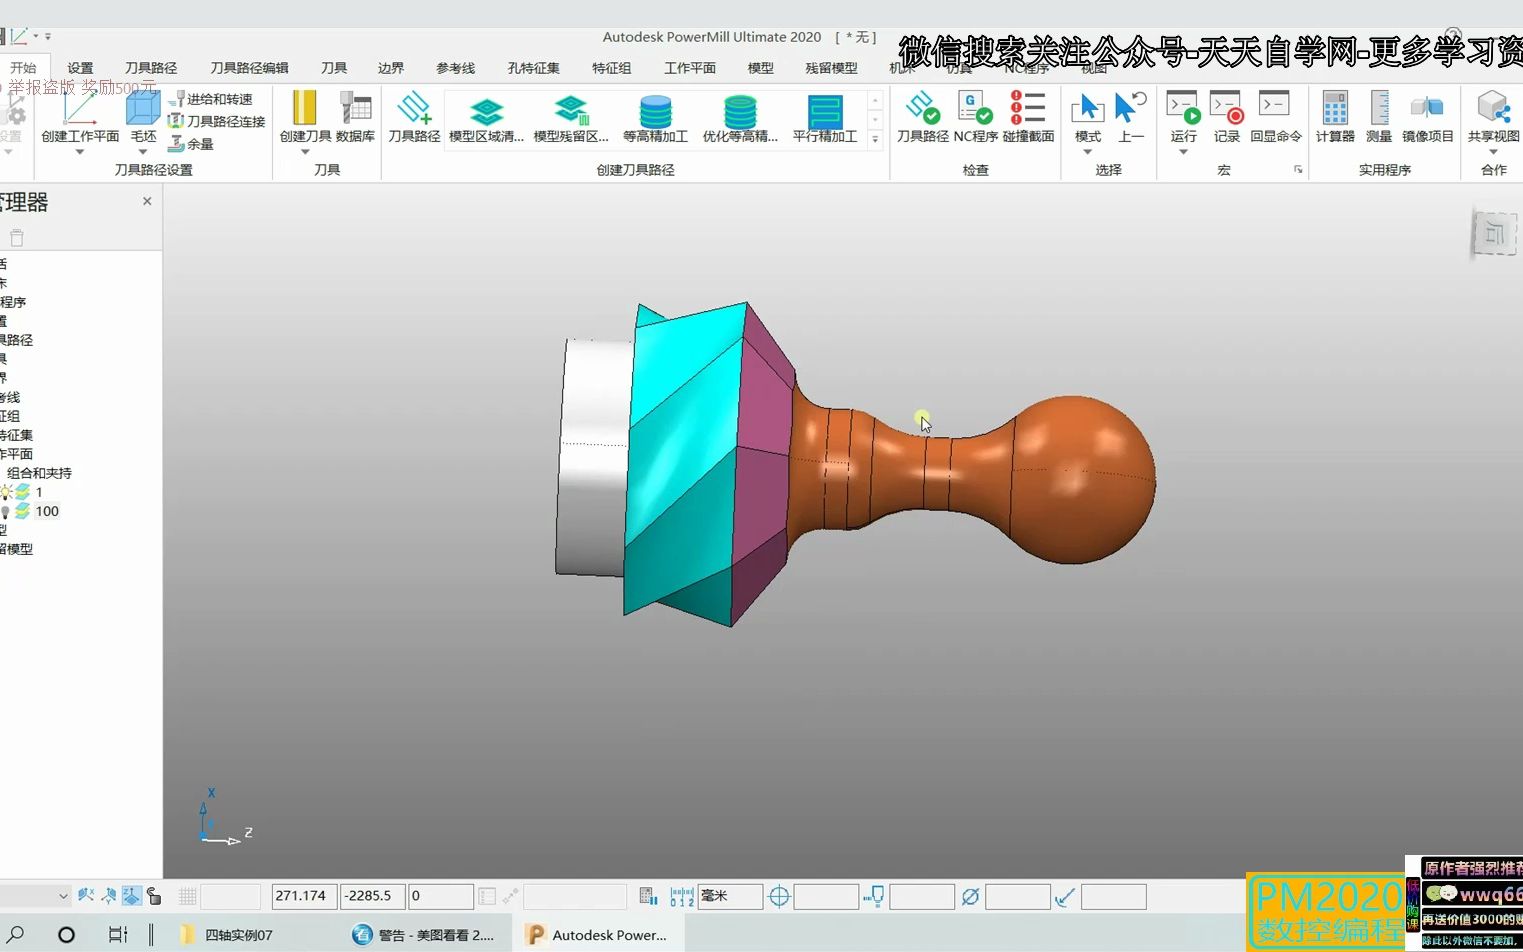Click the trash icon in the explorer panel
Screen dimensions: 1523x952
pos(16,238)
